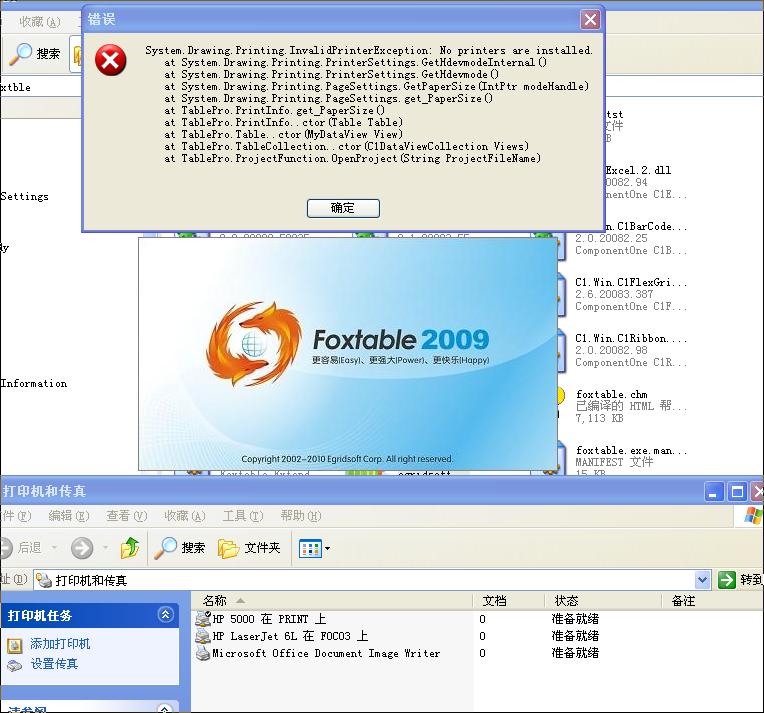
Task: Minimize the Printers and Faxes window
Action: point(714,492)
